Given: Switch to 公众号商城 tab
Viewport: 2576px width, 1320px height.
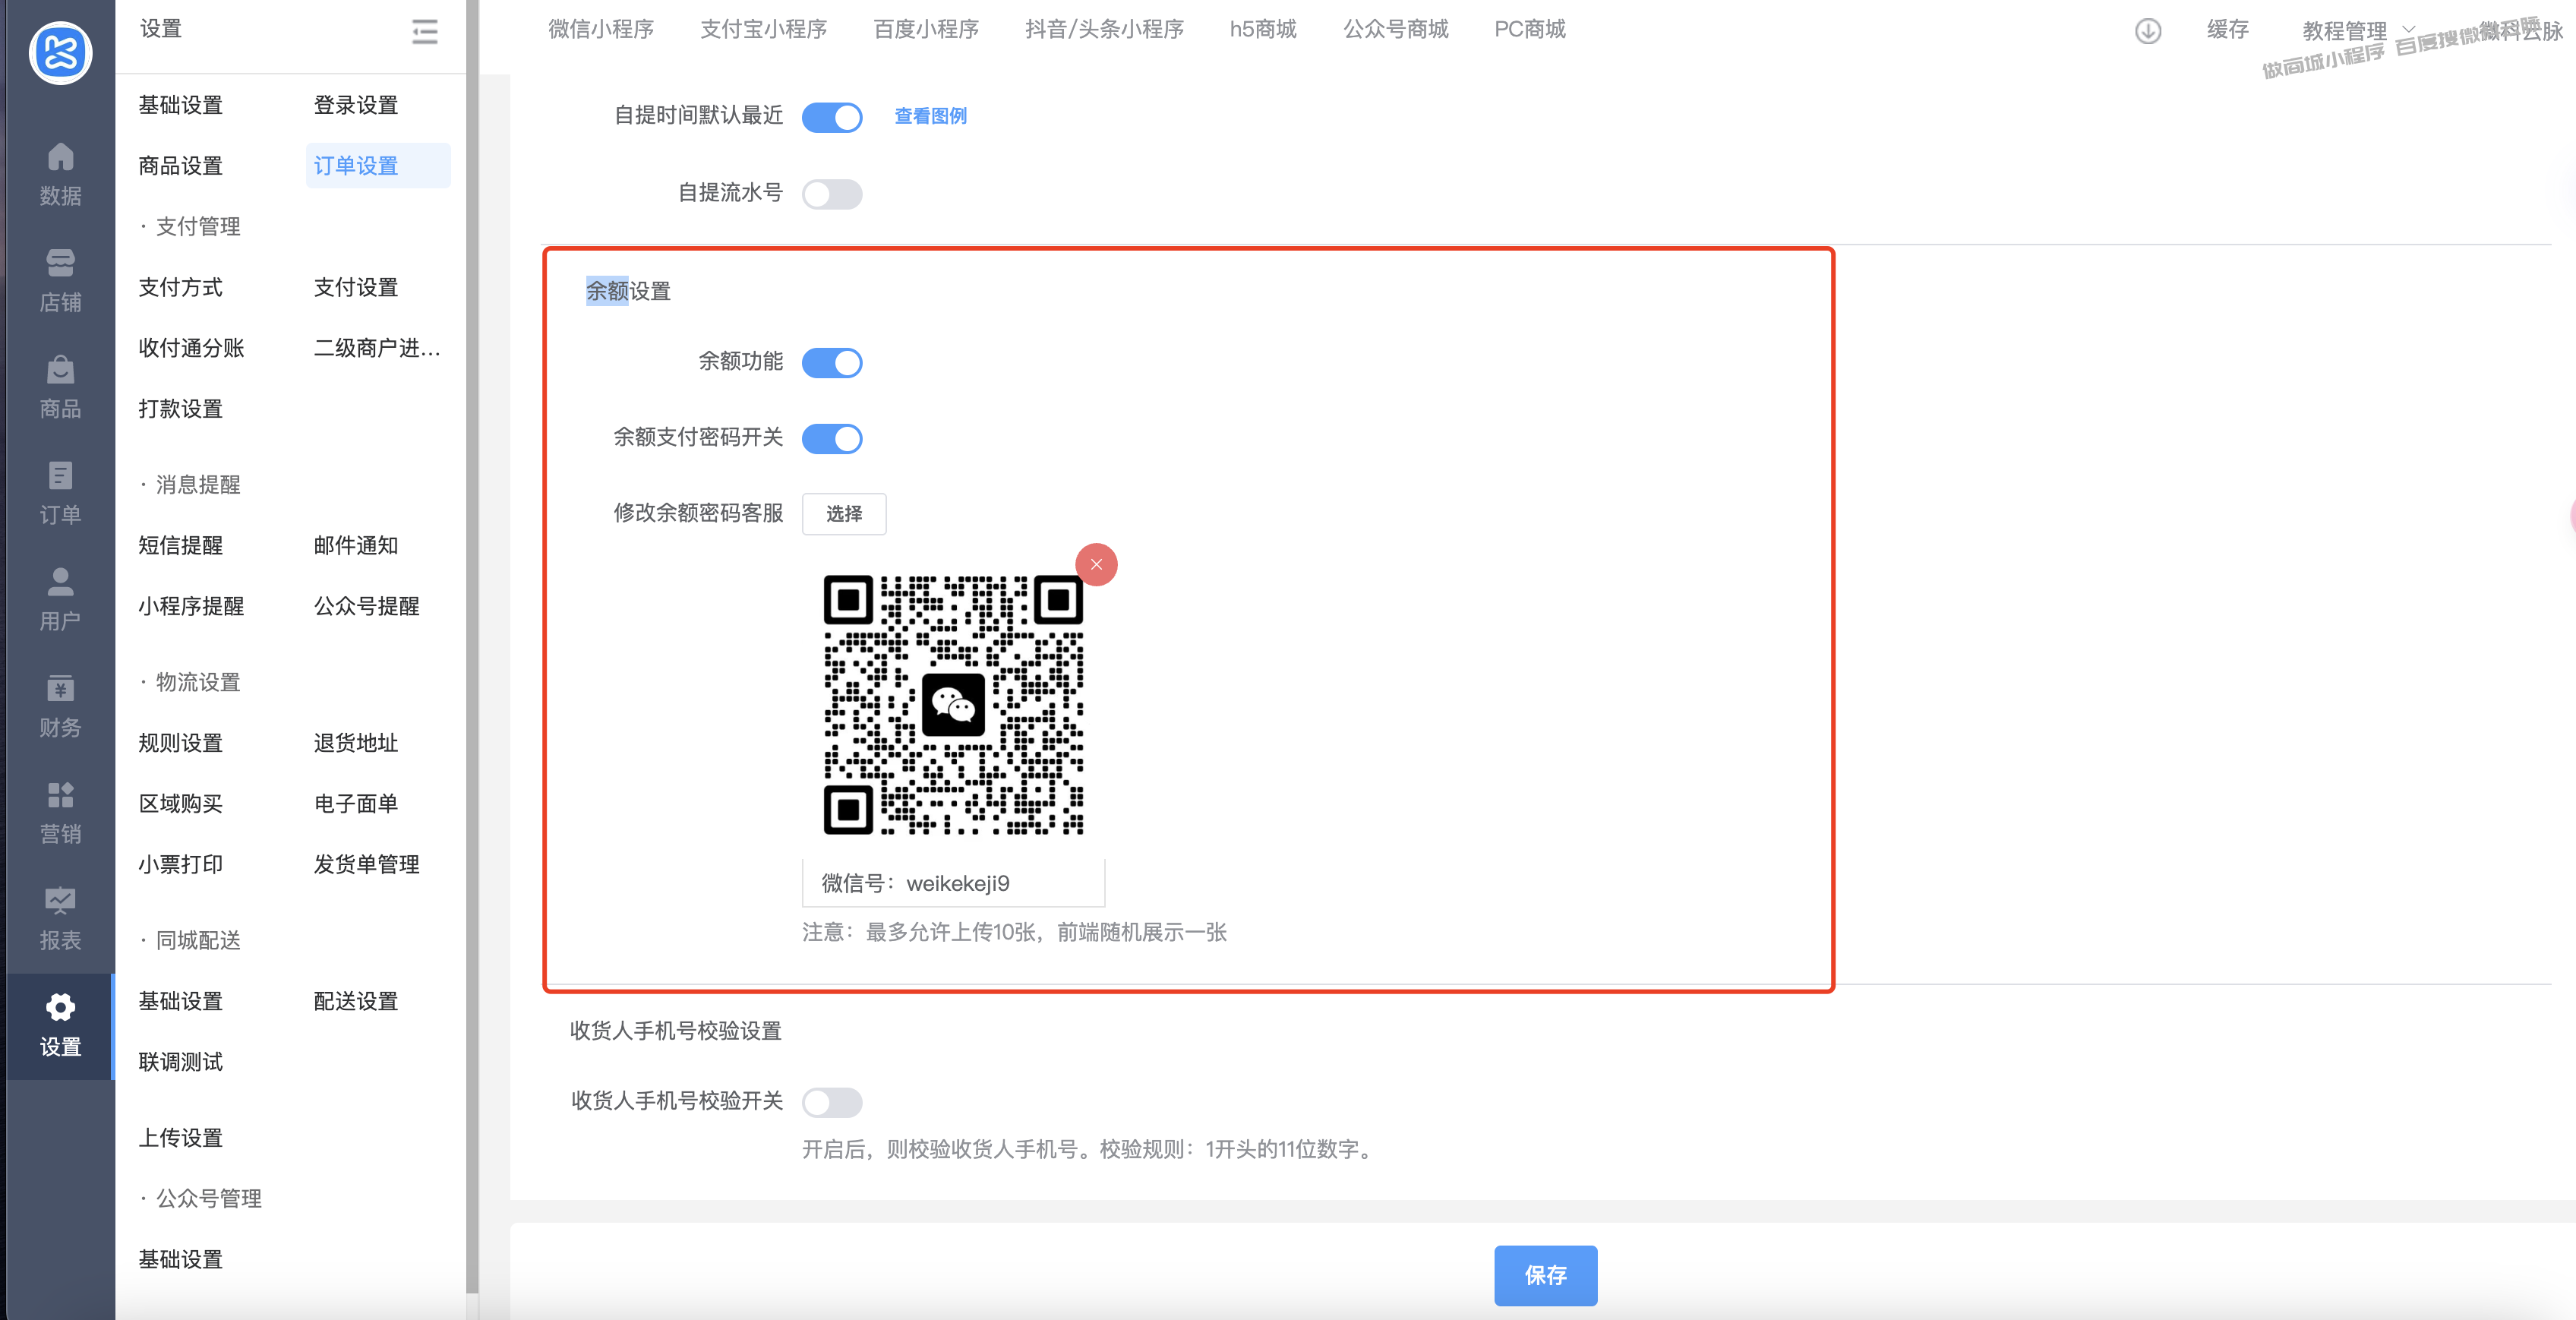Looking at the screenshot, I should [x=1395, y=29].
